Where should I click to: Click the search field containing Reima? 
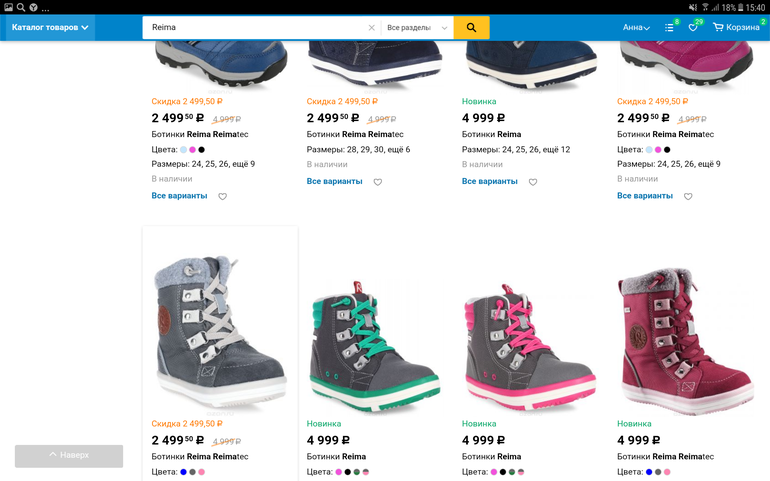click(255, 28)
